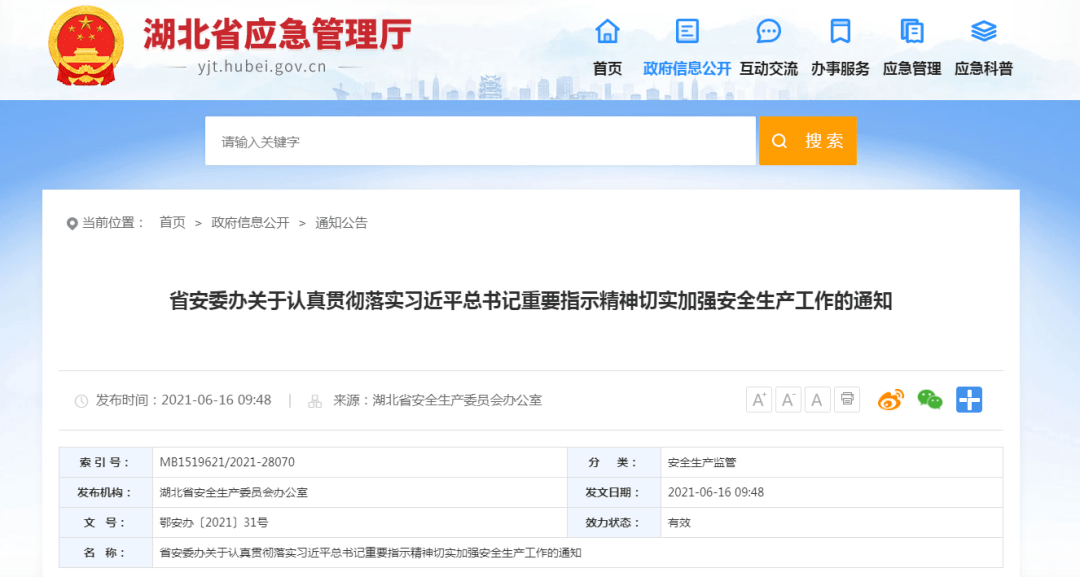The height and width of the screenshot is (577, 1080).
Task: Open 通知公告 breadcrumb link
Action: click(x=341, y=223)
